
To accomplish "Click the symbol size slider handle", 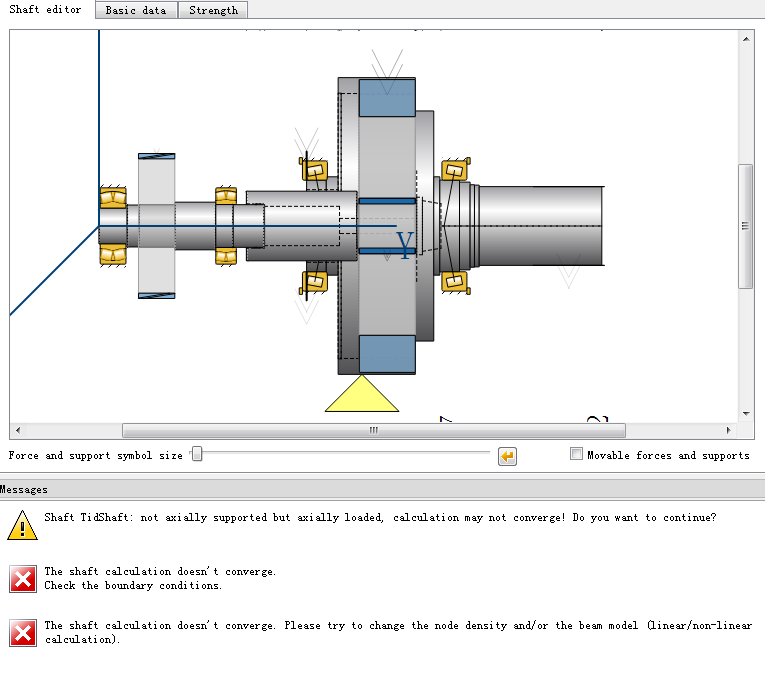I will point(197,455).
